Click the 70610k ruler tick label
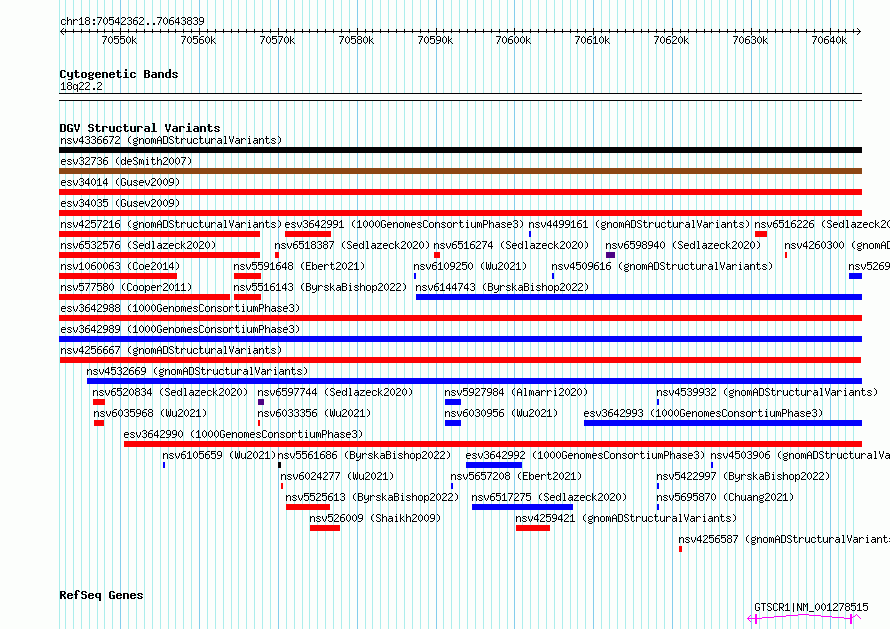Image resolution: width=890 pixels, height=629 pixels. coord(593,40)
